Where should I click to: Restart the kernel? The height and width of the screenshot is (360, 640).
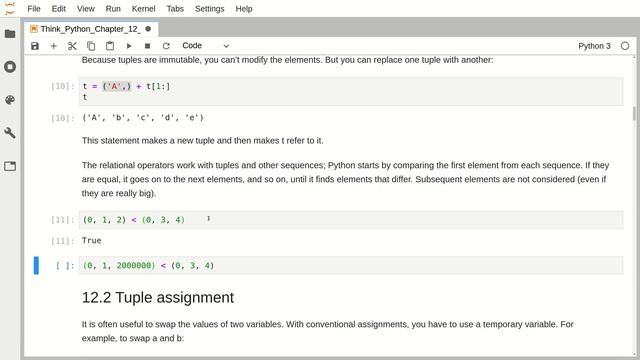(166, 46)
